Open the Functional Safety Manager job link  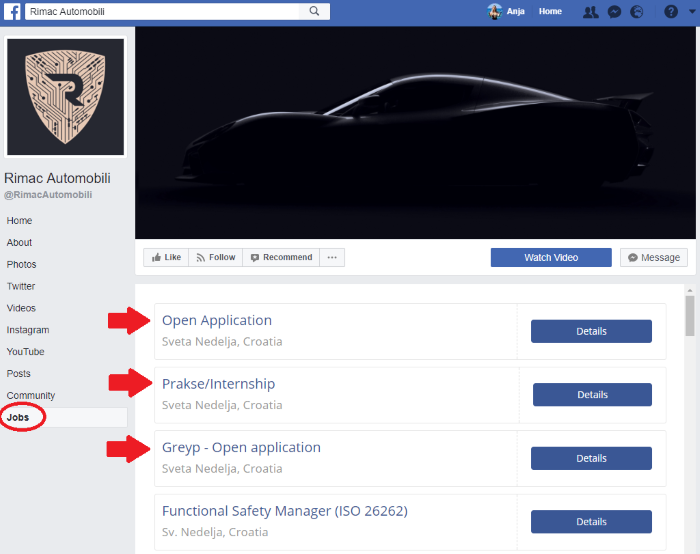click(x=284, y=511)
